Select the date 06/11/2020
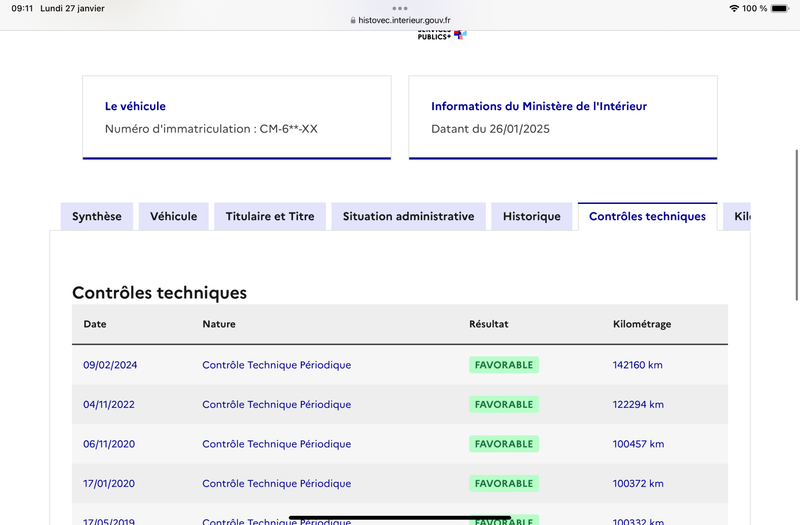800x525 pixels. [109, 444]
